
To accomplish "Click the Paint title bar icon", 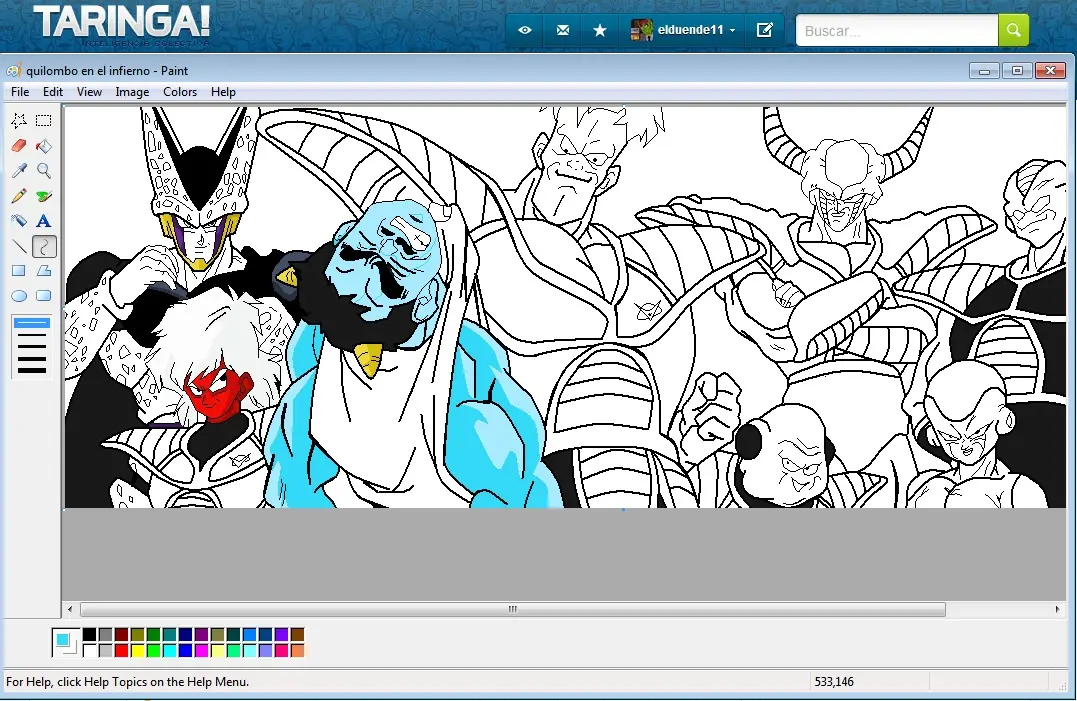I will click(14, 71).
